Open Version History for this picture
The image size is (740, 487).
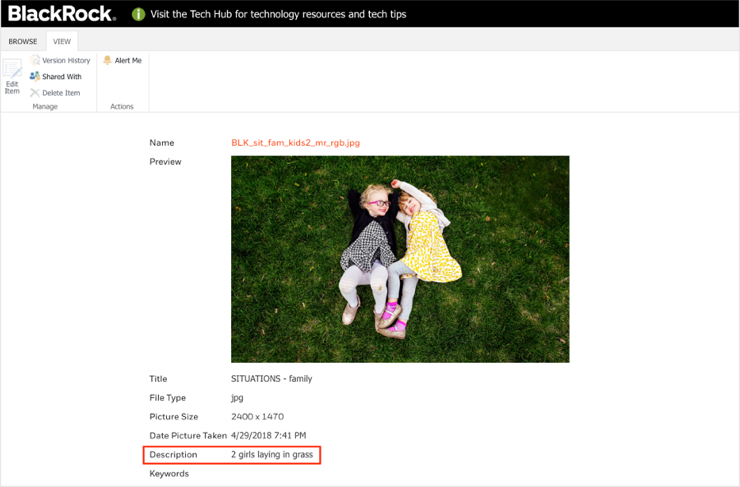[x=60, y=61]
